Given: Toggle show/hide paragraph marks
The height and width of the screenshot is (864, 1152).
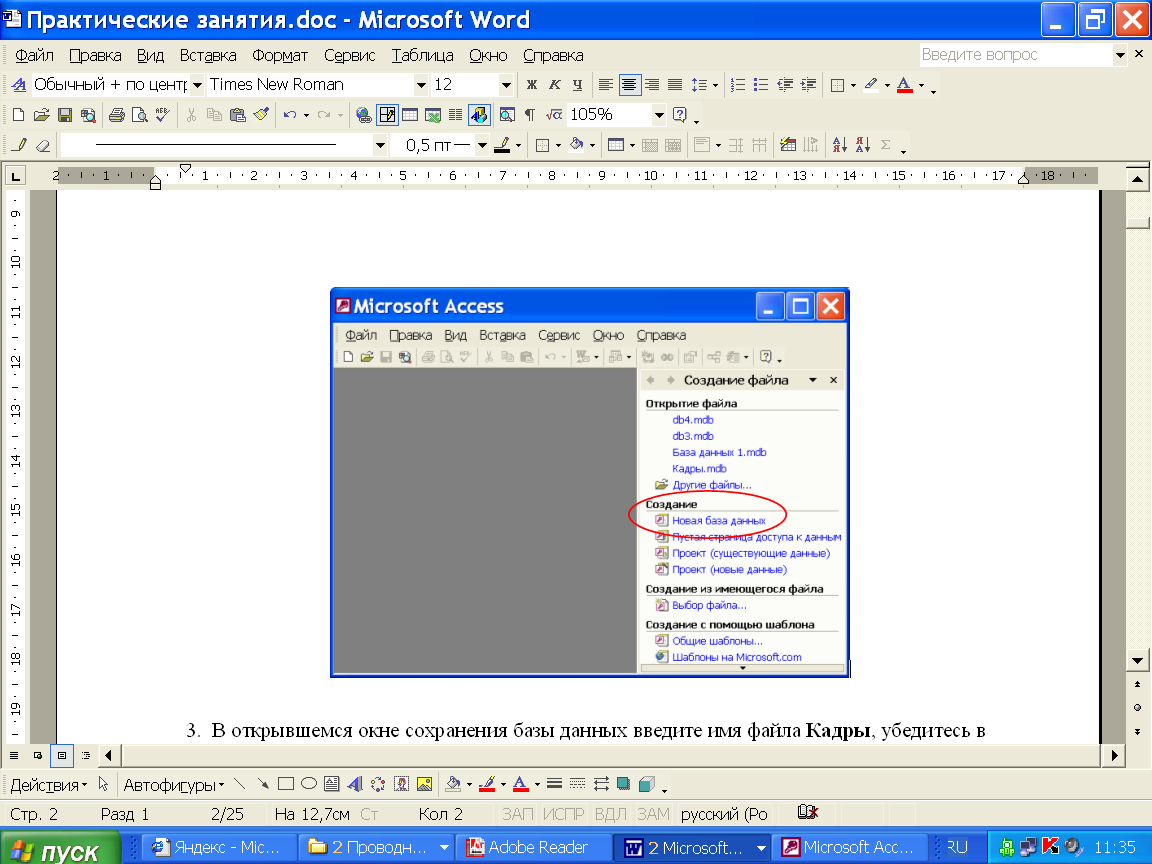Looking at the screenshot, I should click(x=530, y=115).
